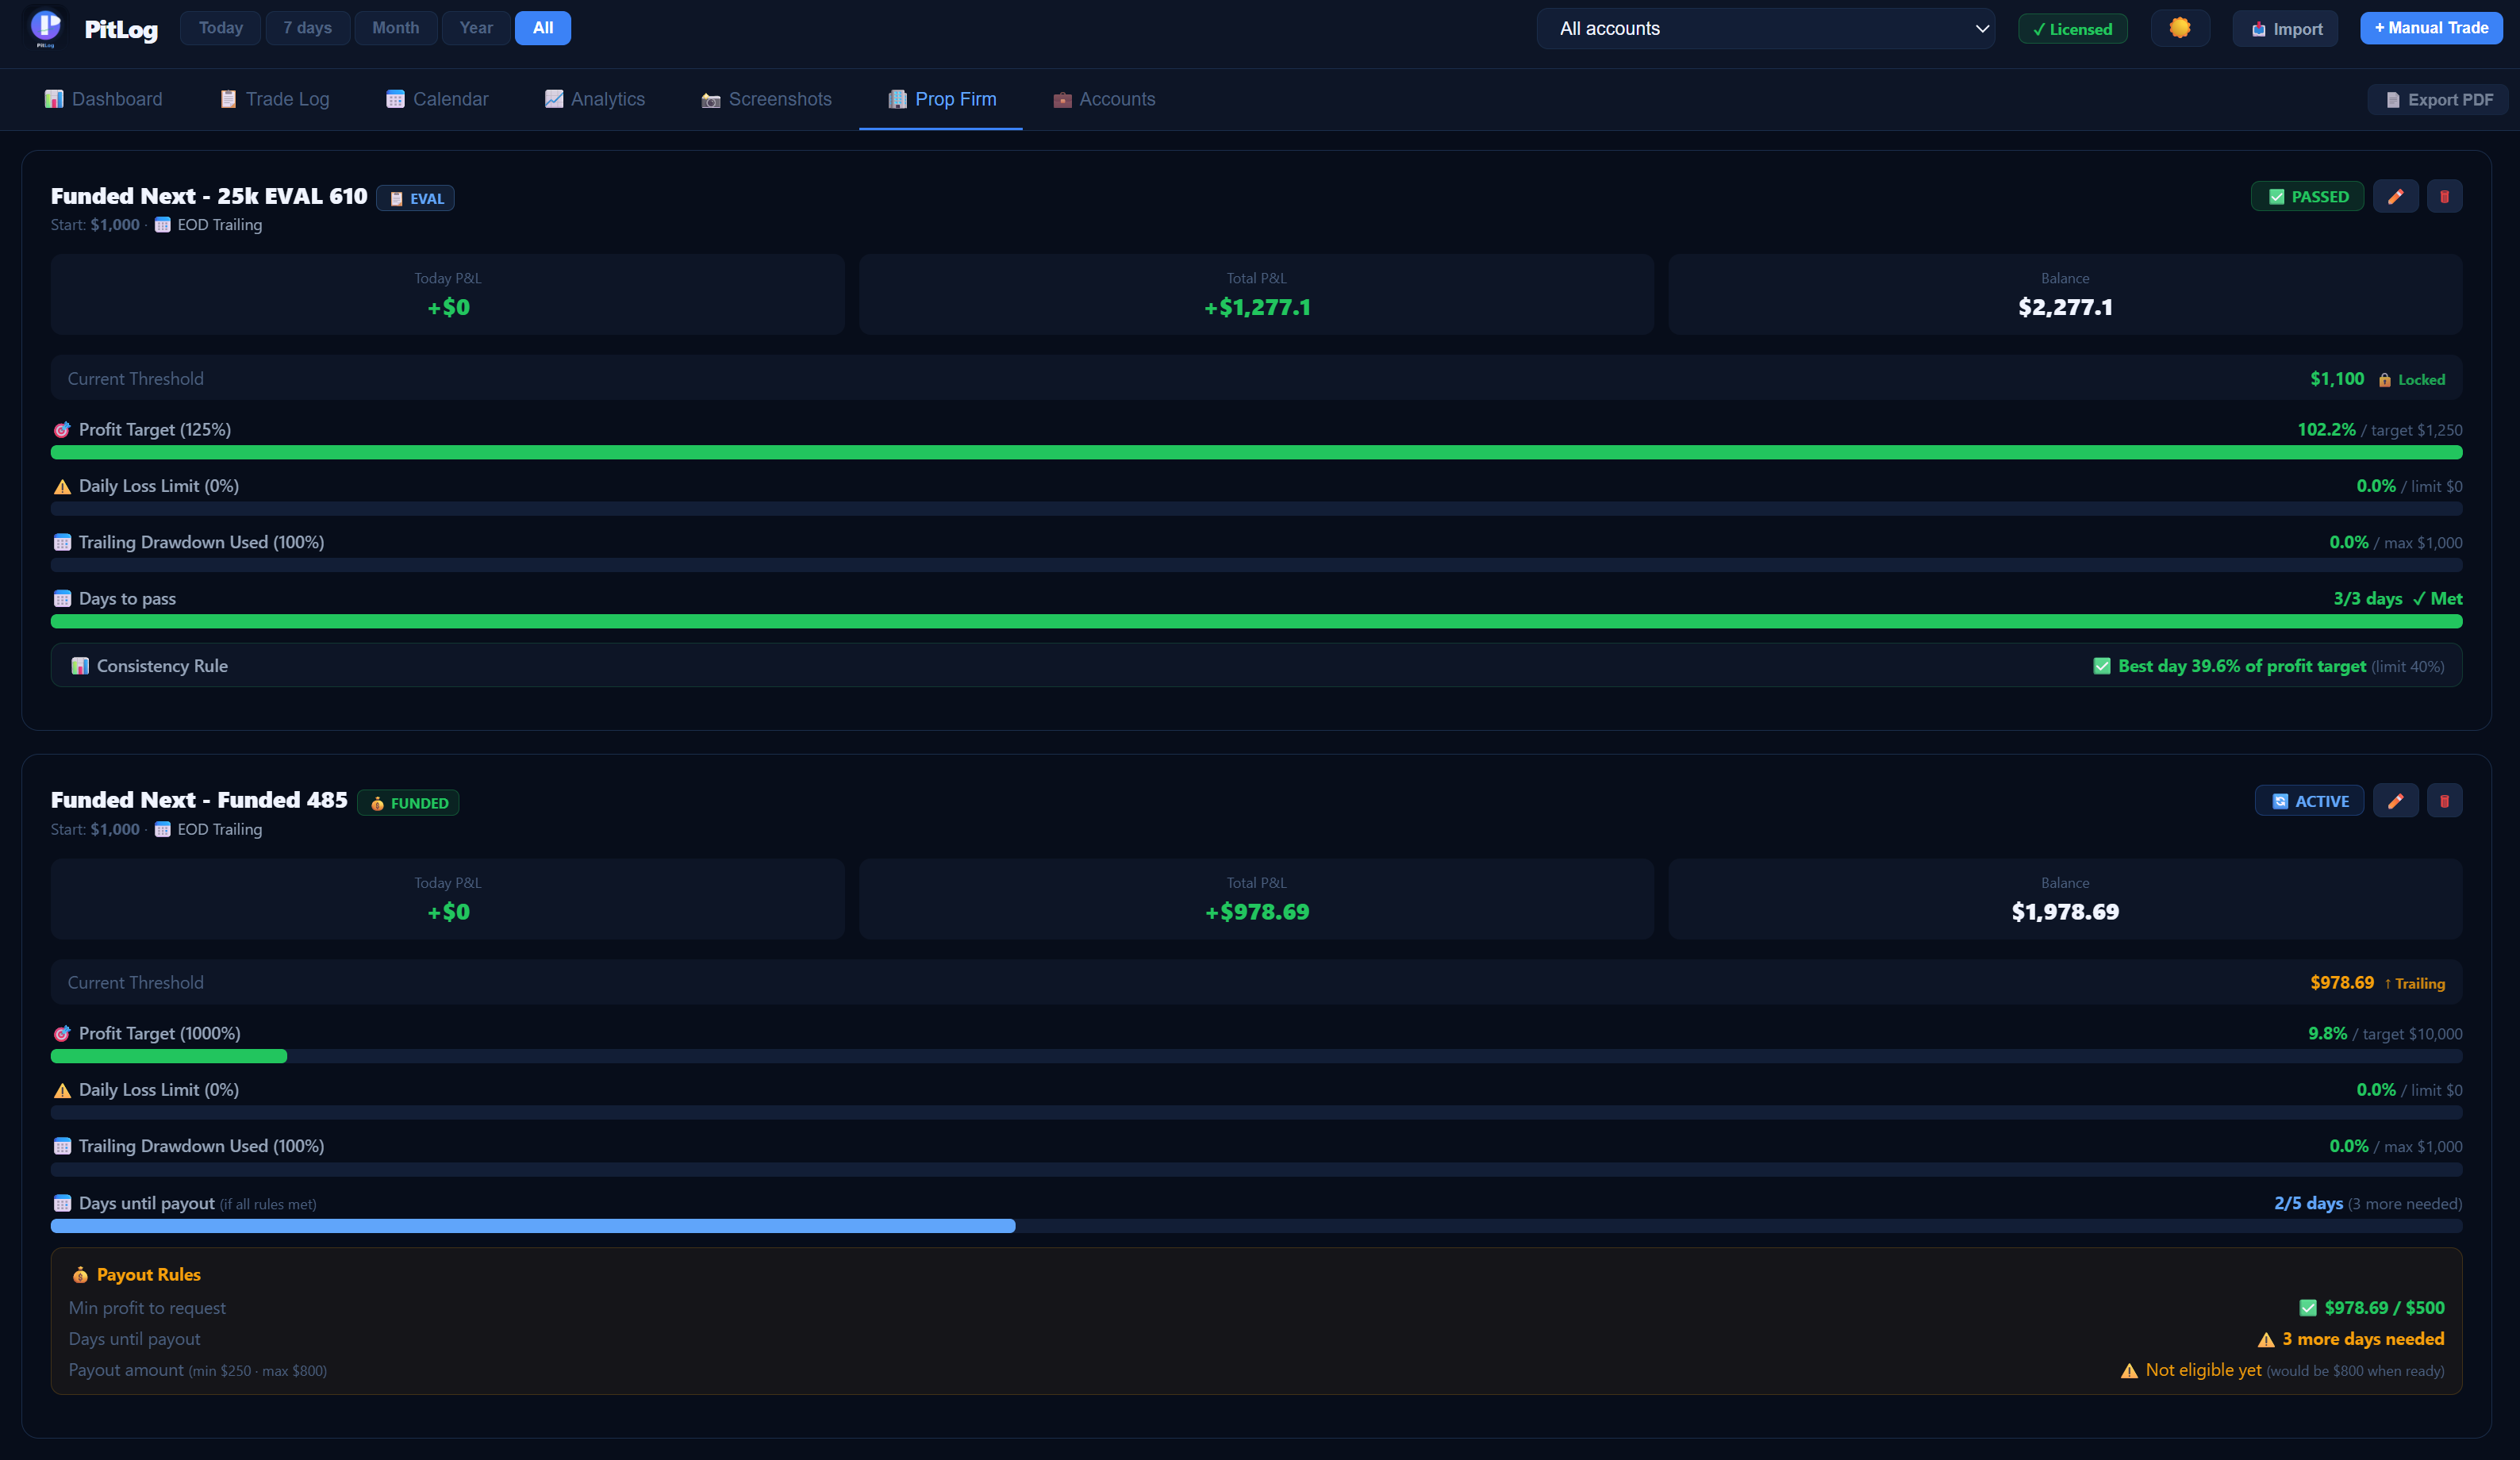Click the warning icon beside Not eligible yet
2520x1460 pixels.
pos(2129,1371)
